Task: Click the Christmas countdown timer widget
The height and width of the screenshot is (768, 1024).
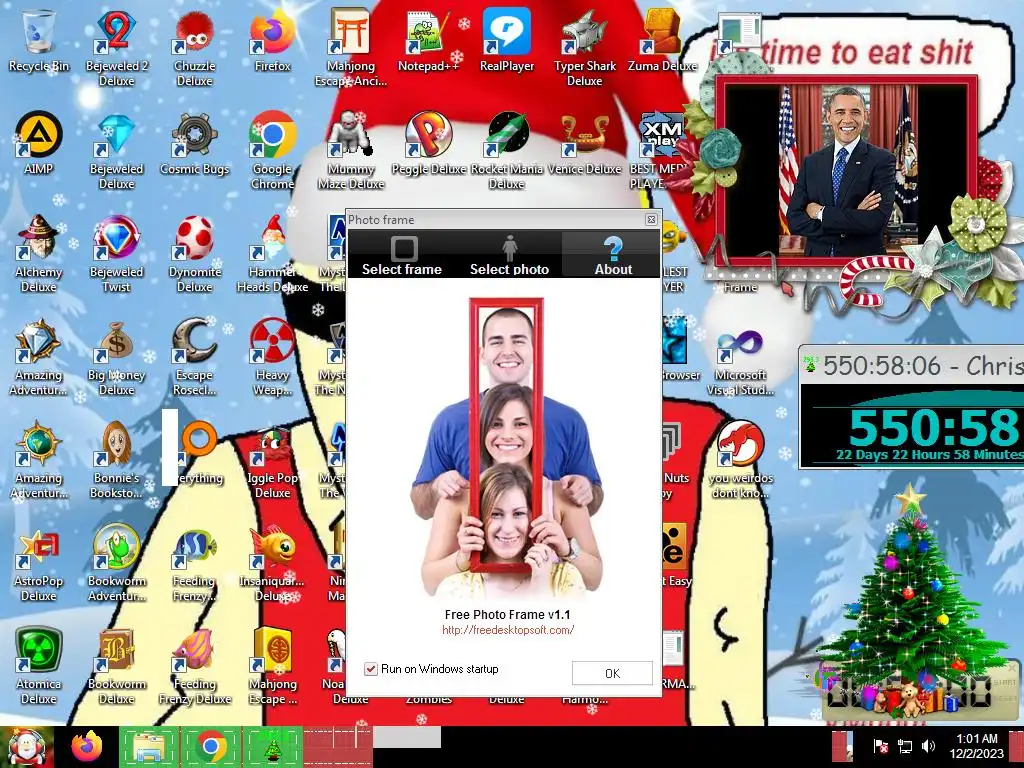Action: [912, 407]
